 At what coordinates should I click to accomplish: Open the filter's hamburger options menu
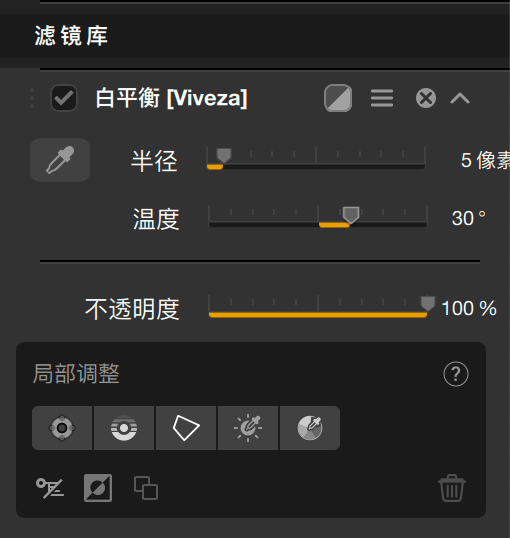[382, 98]
